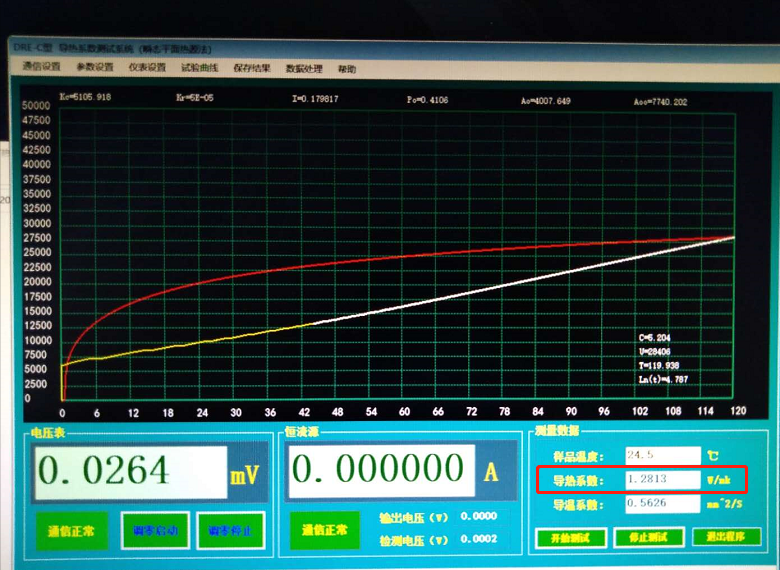The image size is (780, 570).
Task: Click the 导温系数 value field
Action: pos(661,504)
